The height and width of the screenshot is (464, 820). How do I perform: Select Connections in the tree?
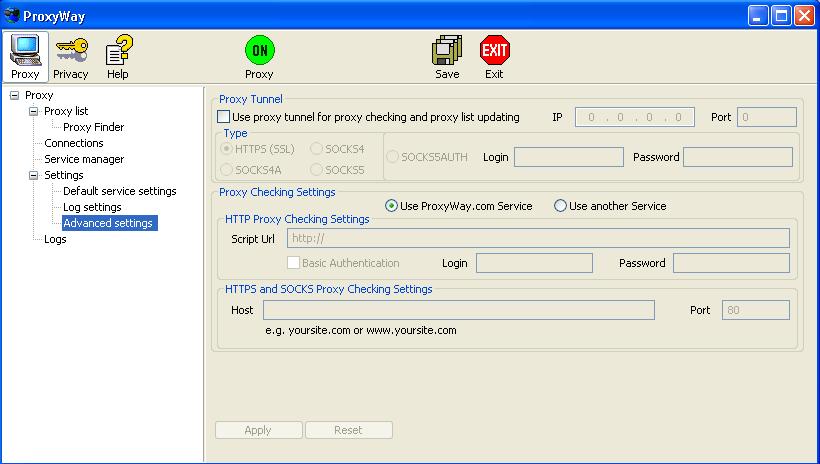pos(74,143)
